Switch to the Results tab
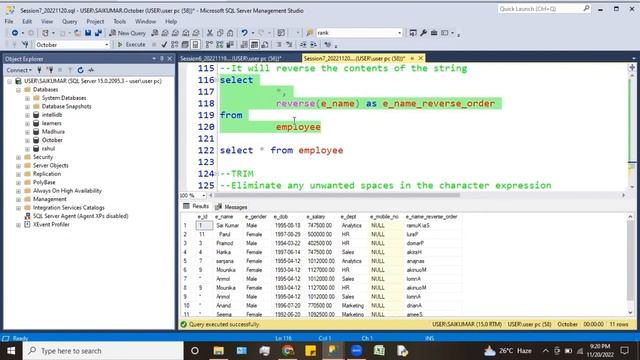This screenshot has width=640, height=360. [196, 207]
